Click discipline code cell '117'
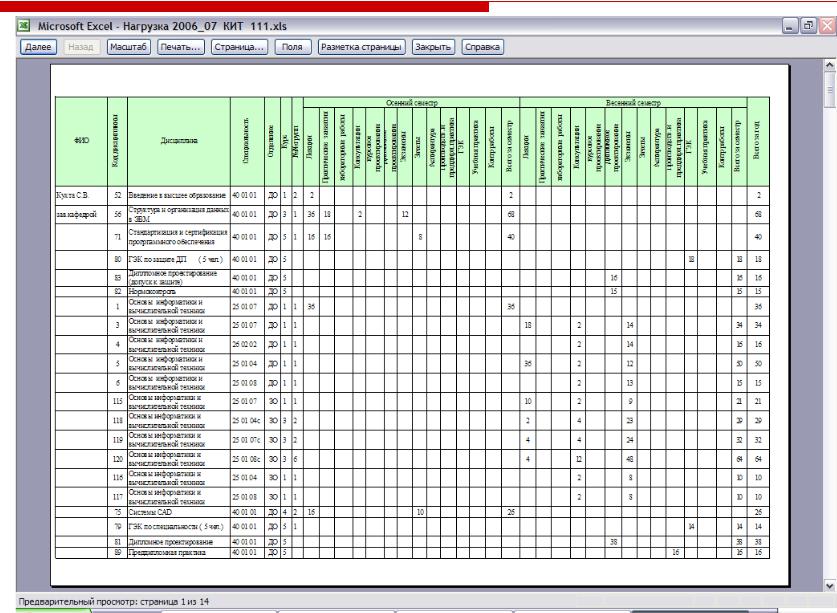837x613 pixels. (118, 497)
